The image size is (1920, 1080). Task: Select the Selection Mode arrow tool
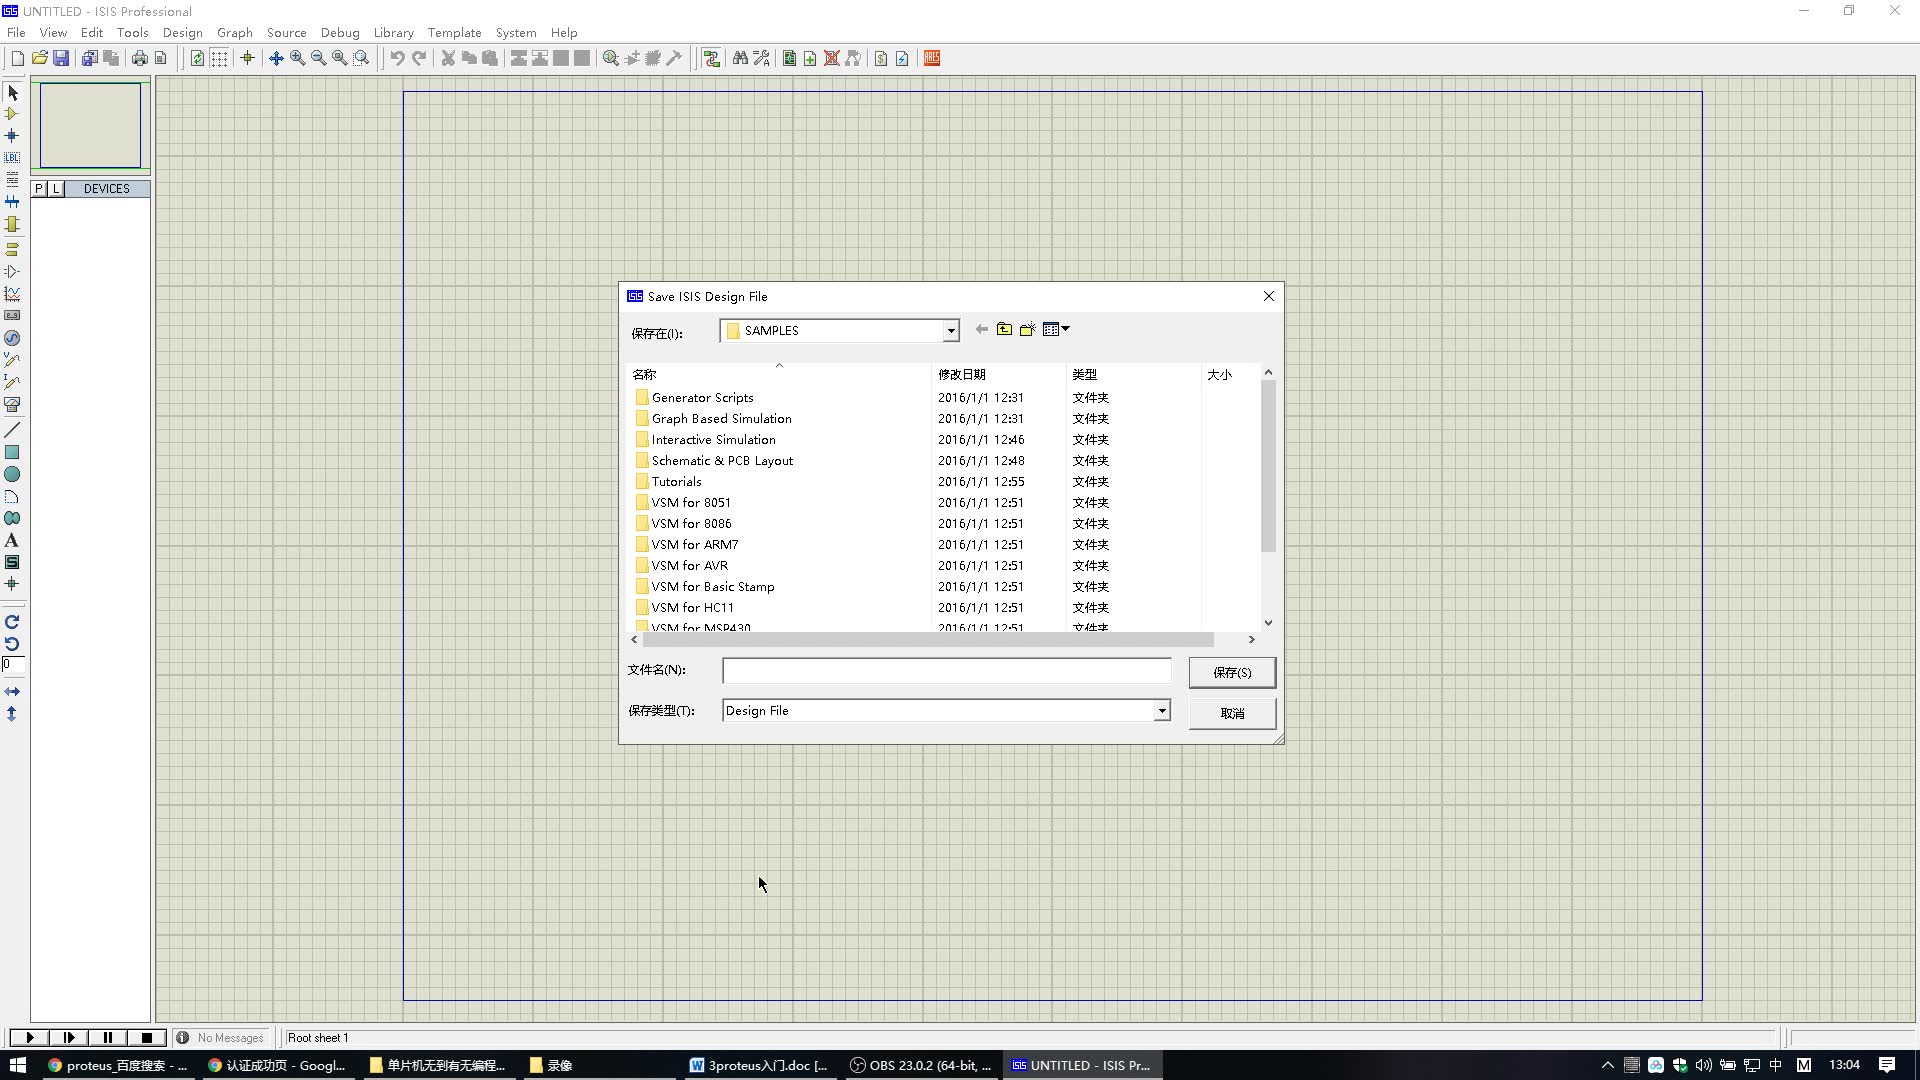coord(12,92)
